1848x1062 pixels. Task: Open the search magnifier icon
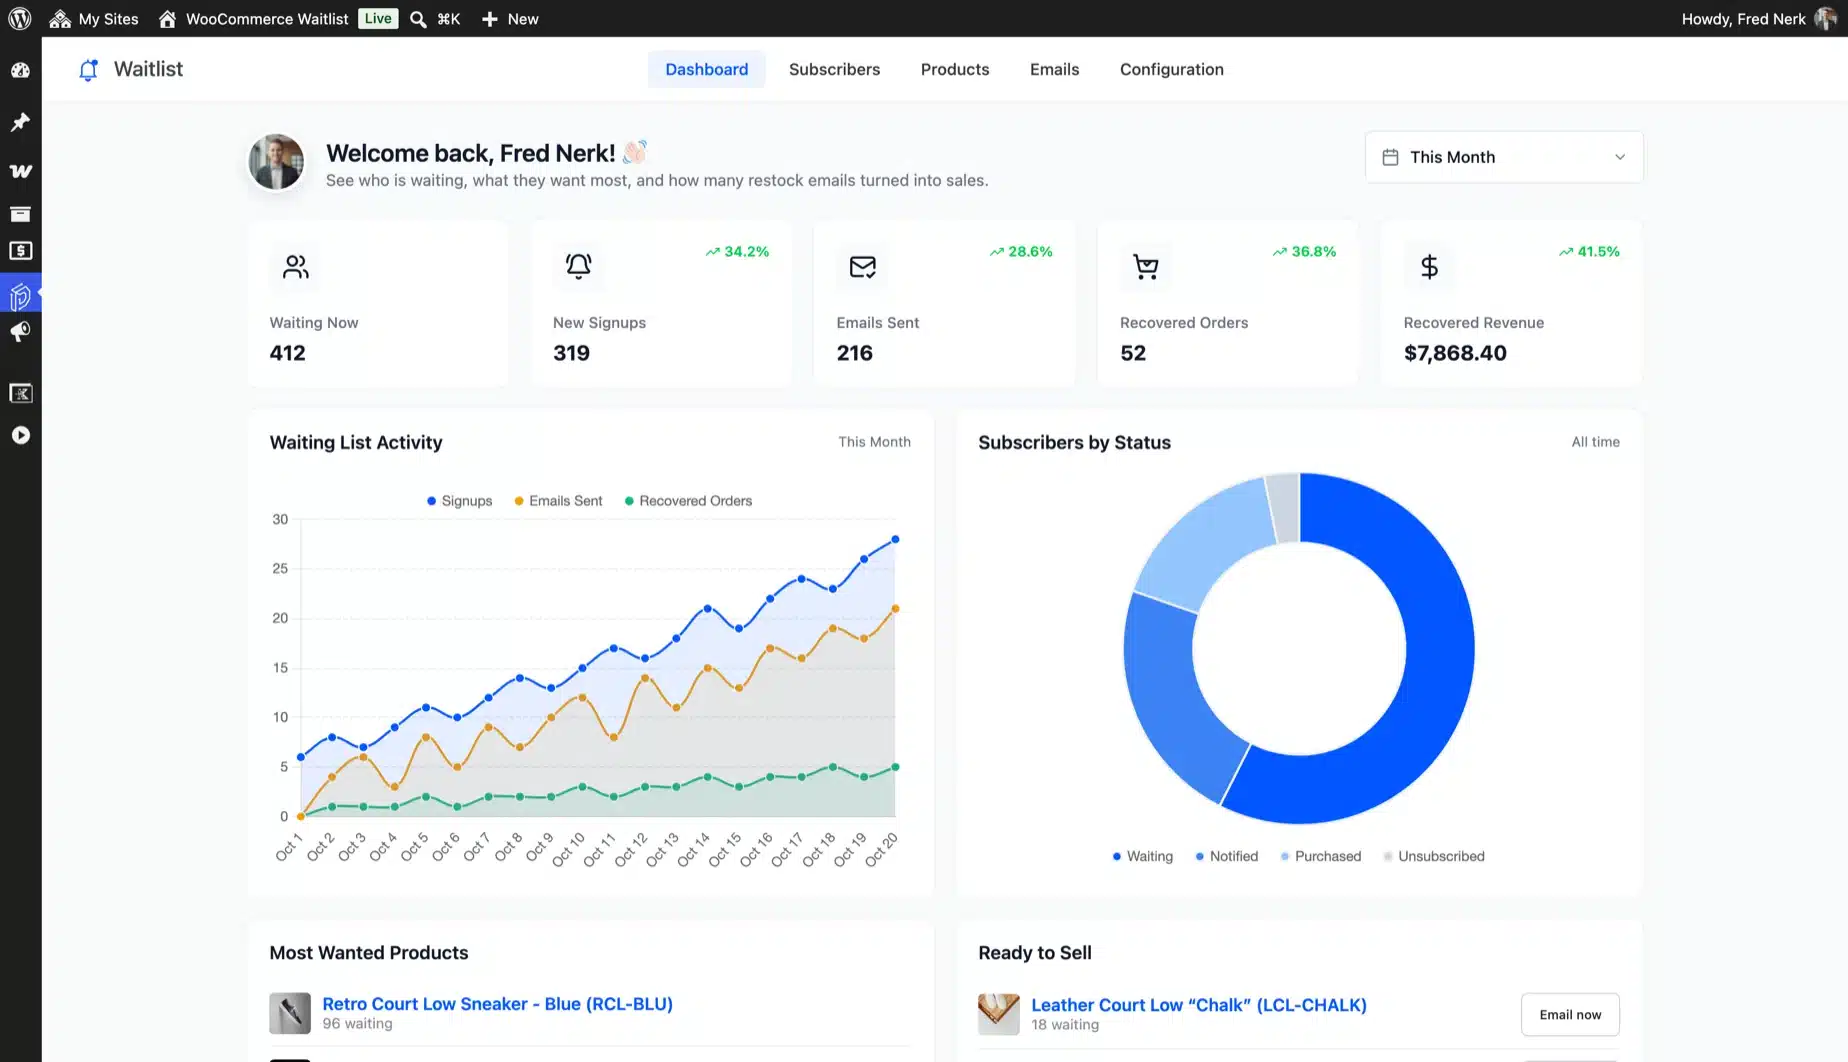click(x=419, y=19)
